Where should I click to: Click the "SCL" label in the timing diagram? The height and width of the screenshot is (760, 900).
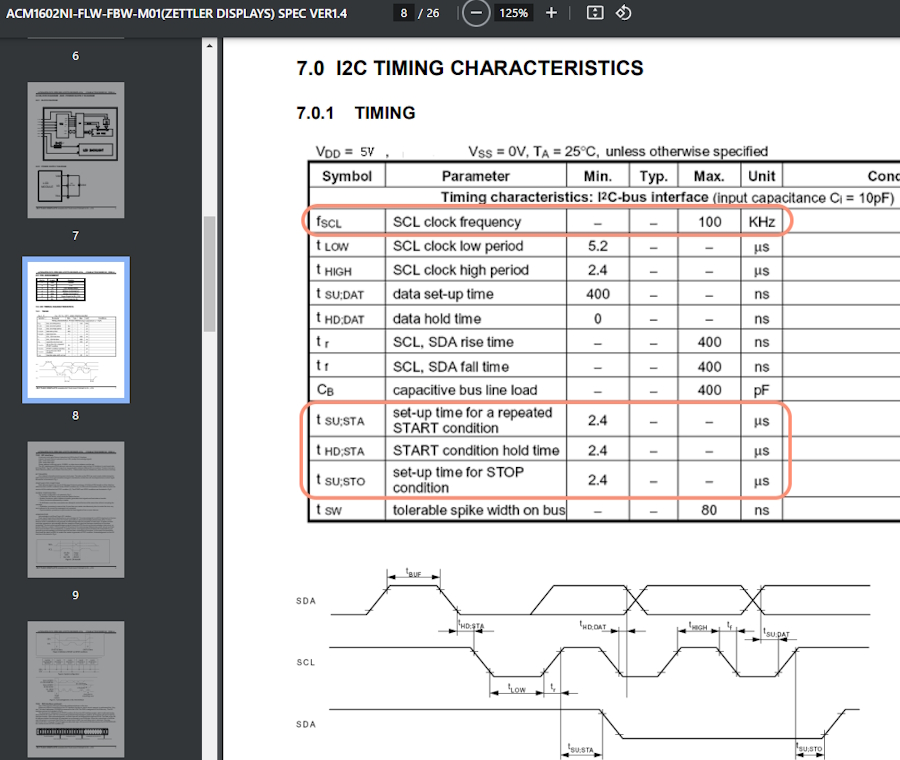(305, 662)
